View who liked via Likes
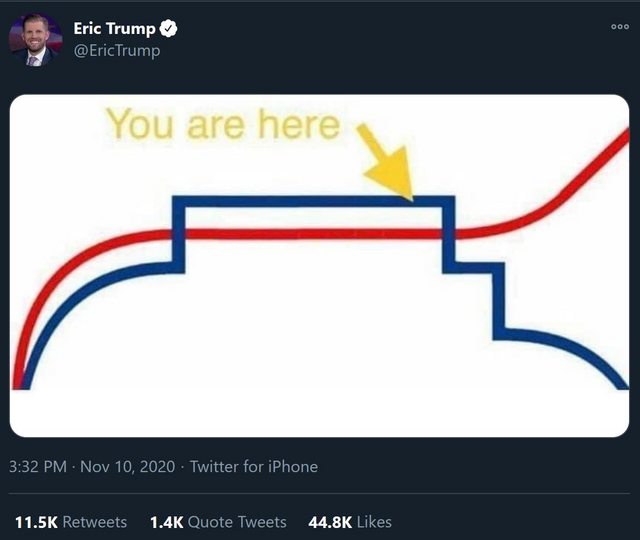Viewport: 640px width, 540px height. [x=374, y=522]
